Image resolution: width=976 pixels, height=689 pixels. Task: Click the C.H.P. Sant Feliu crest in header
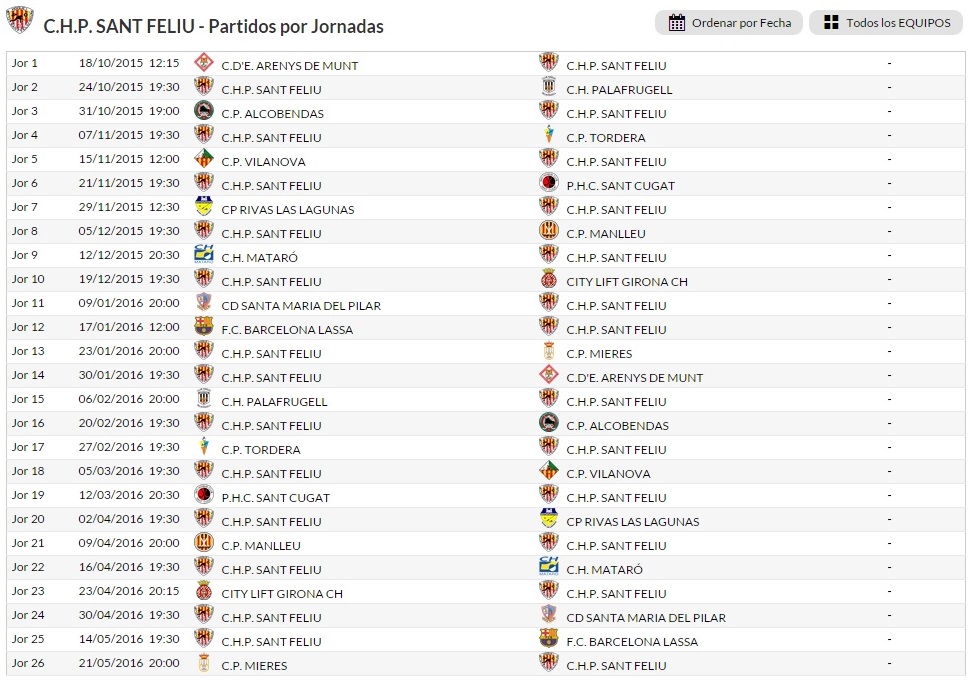point(20,21)
